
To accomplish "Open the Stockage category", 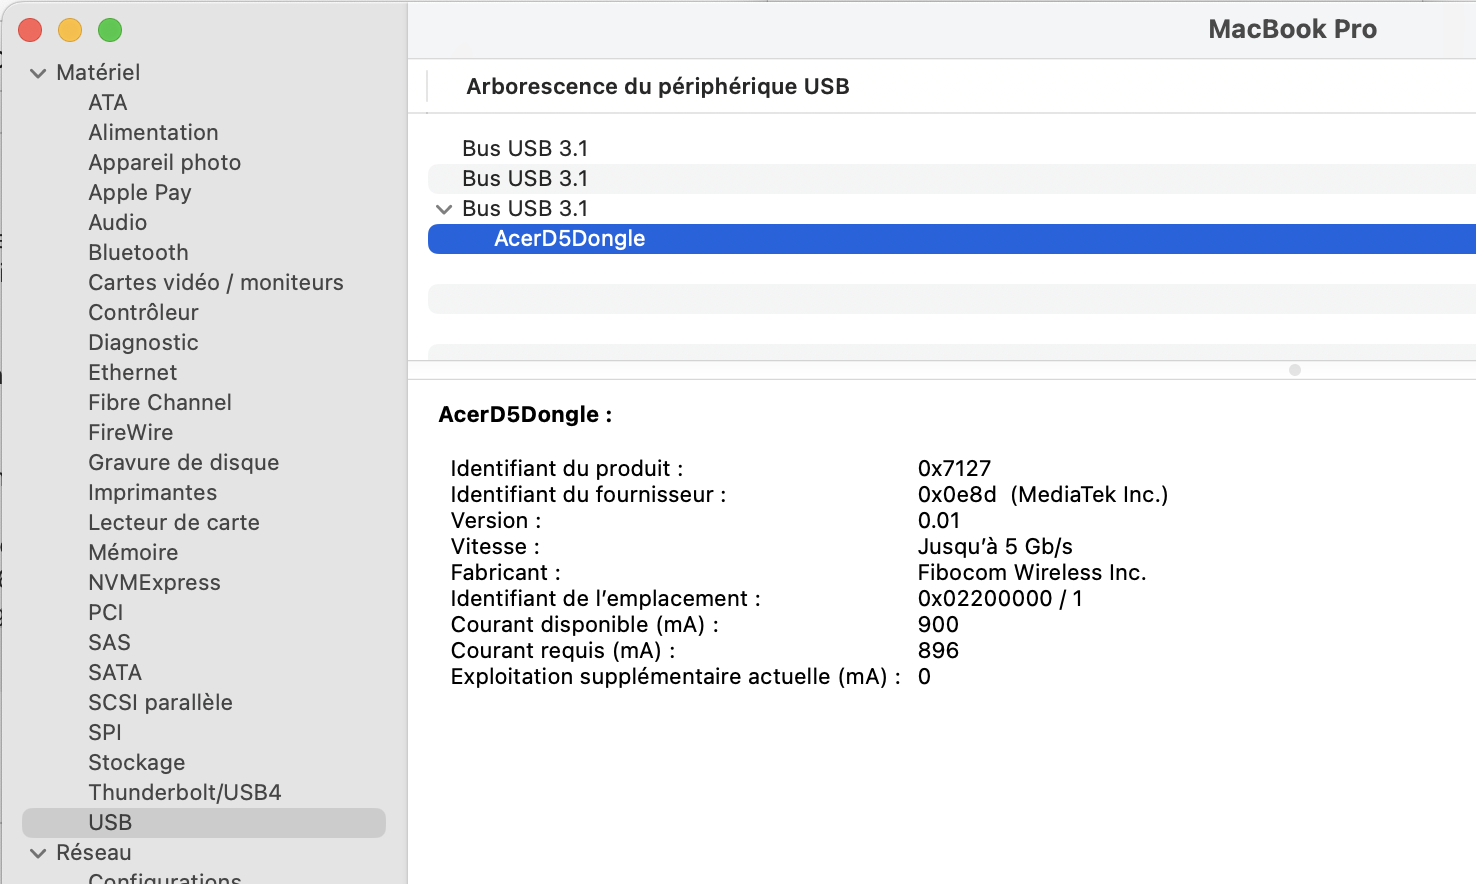I will (x=137, y=763).
